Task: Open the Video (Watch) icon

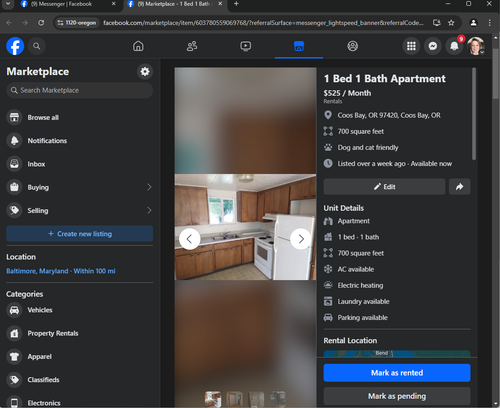Action: tap(246, 46)
